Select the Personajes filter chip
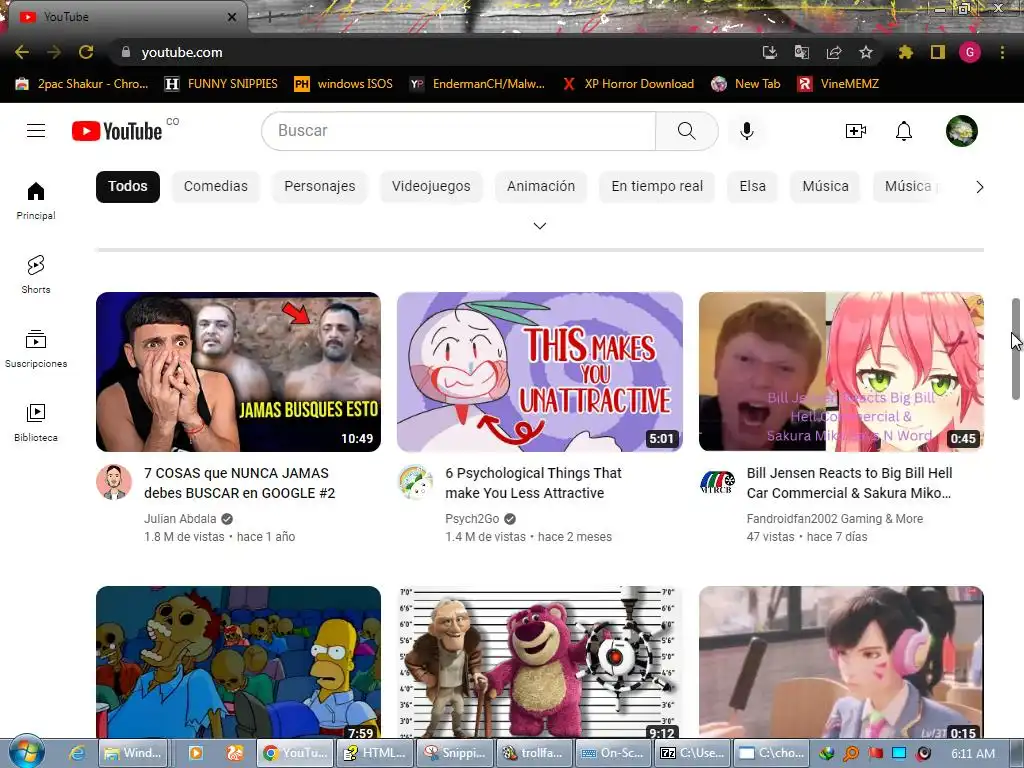This screenshot has width=1024, height=768. coord(319,187)
